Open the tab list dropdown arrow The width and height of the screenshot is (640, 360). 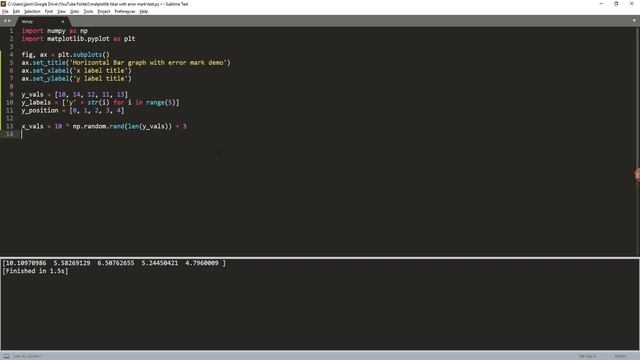634,20
